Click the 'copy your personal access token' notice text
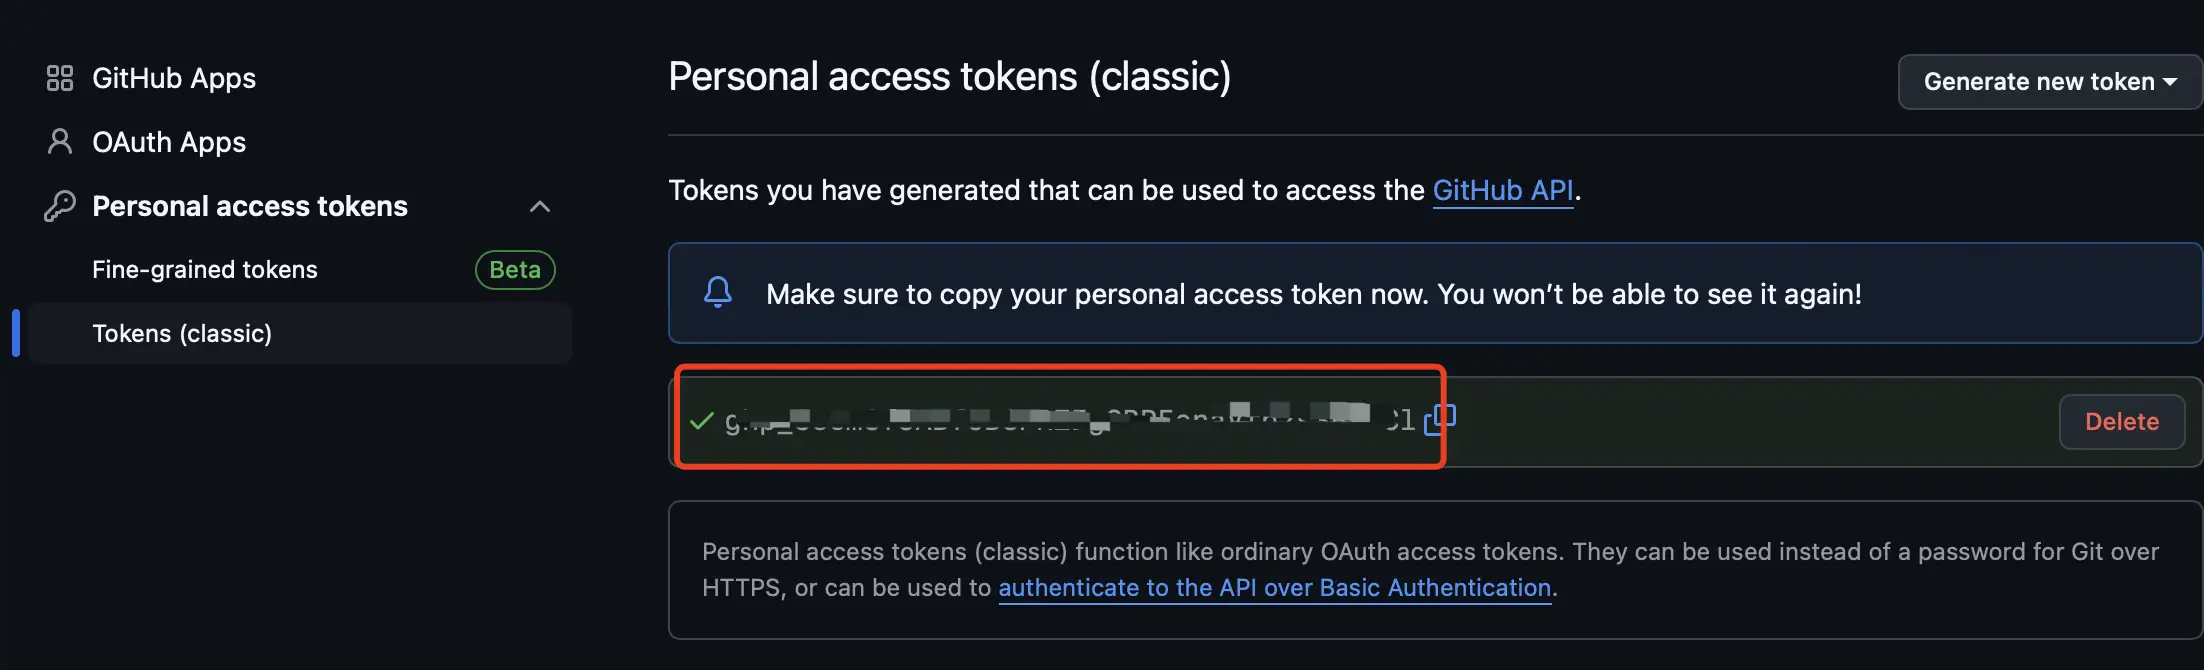Image resolution: width=2204 pixels, height=670 pixels. [x=1313, y=294]
